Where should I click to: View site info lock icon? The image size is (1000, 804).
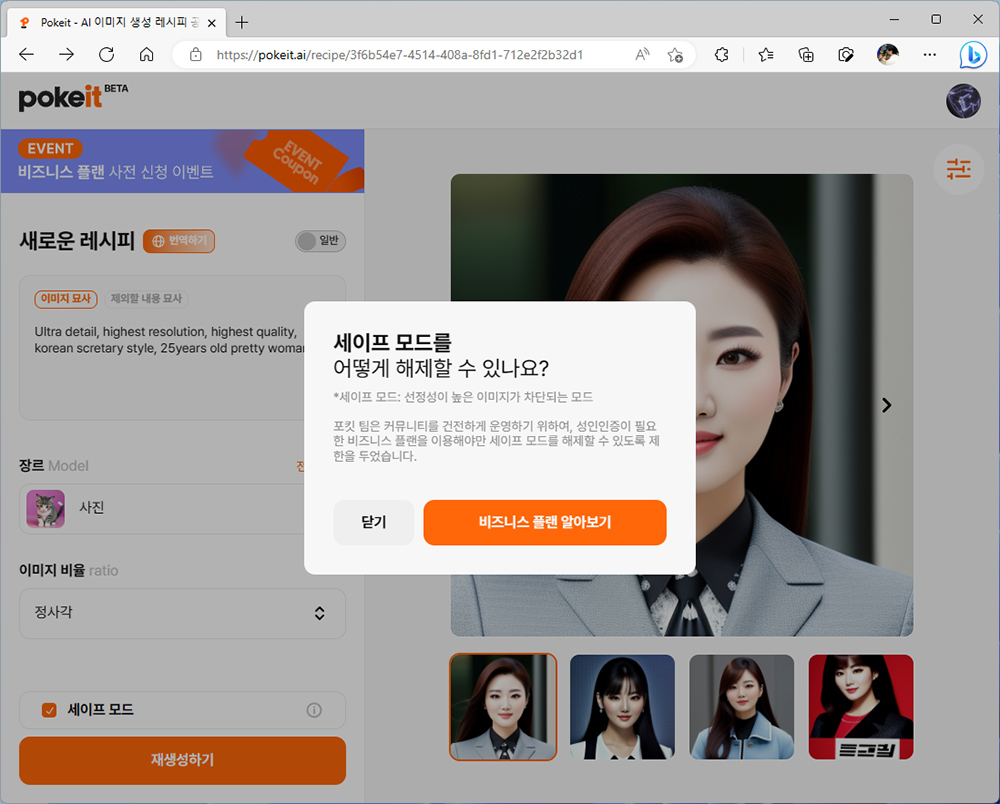click(x=196, y=55)
